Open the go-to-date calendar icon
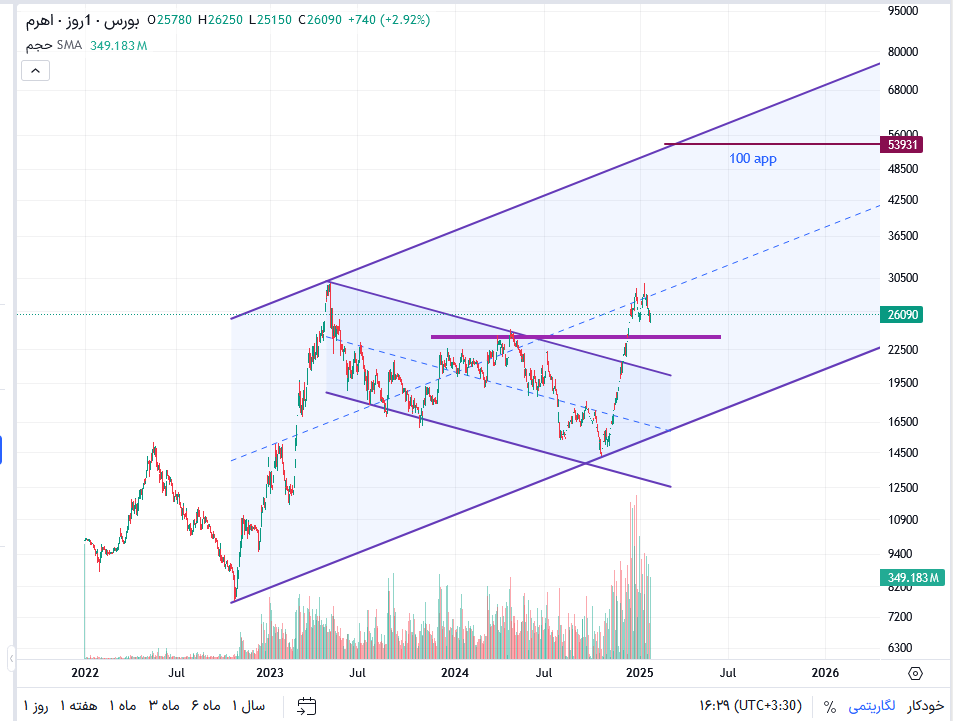This screenshot has height=721, width=953. [x=306, y=706]
